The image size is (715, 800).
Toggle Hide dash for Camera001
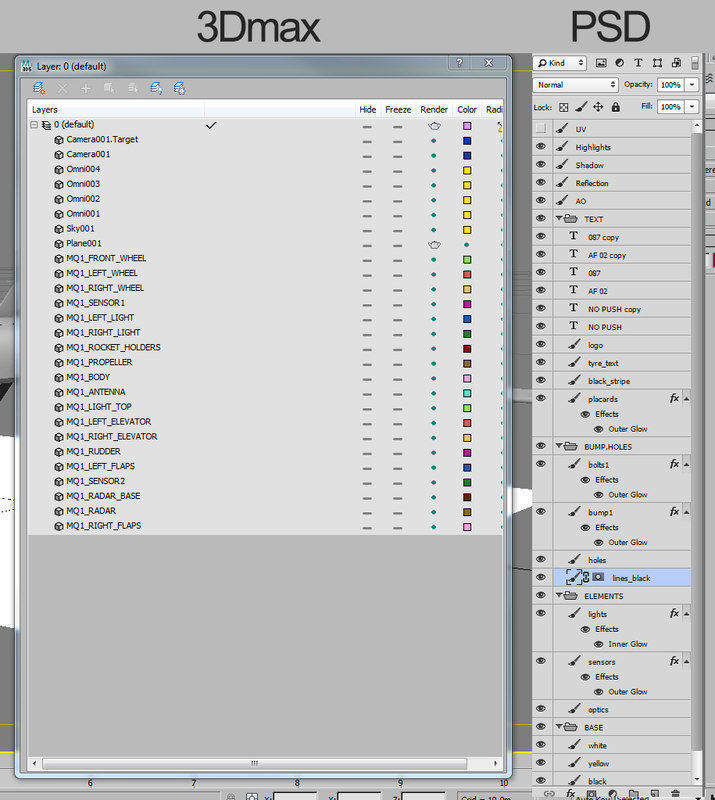[x=367, y=156]
